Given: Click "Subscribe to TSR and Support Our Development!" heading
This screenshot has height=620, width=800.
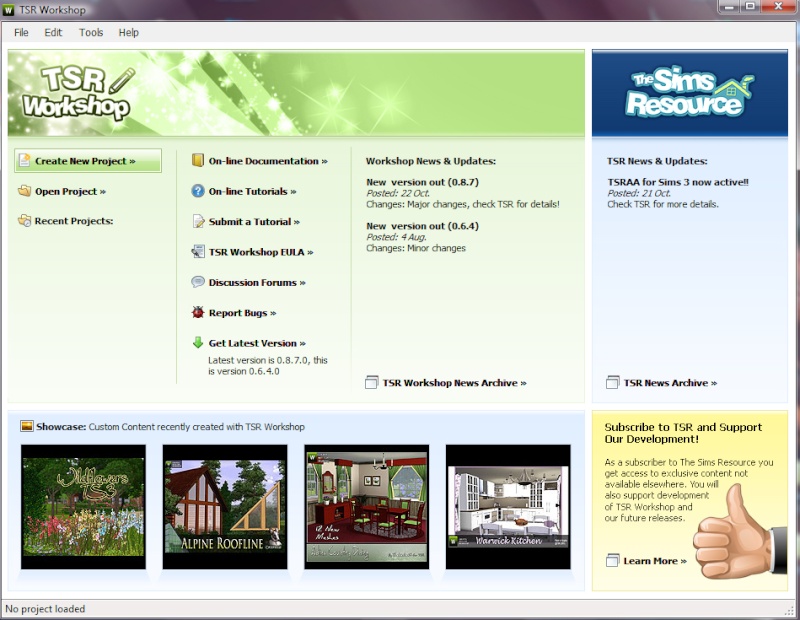Looking at the screenshot, I should pyautogui.click(x=683, y=433).
